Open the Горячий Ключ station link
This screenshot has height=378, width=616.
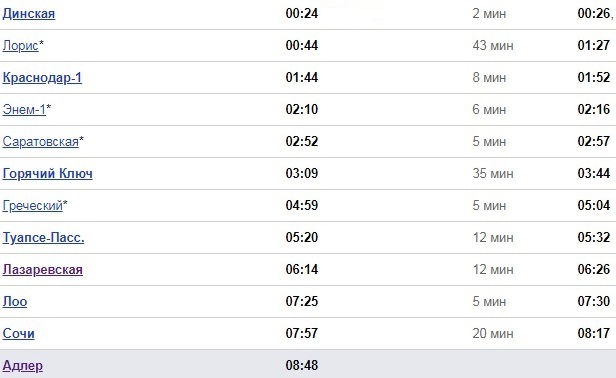pyautogui.click(x=48, y=174)
